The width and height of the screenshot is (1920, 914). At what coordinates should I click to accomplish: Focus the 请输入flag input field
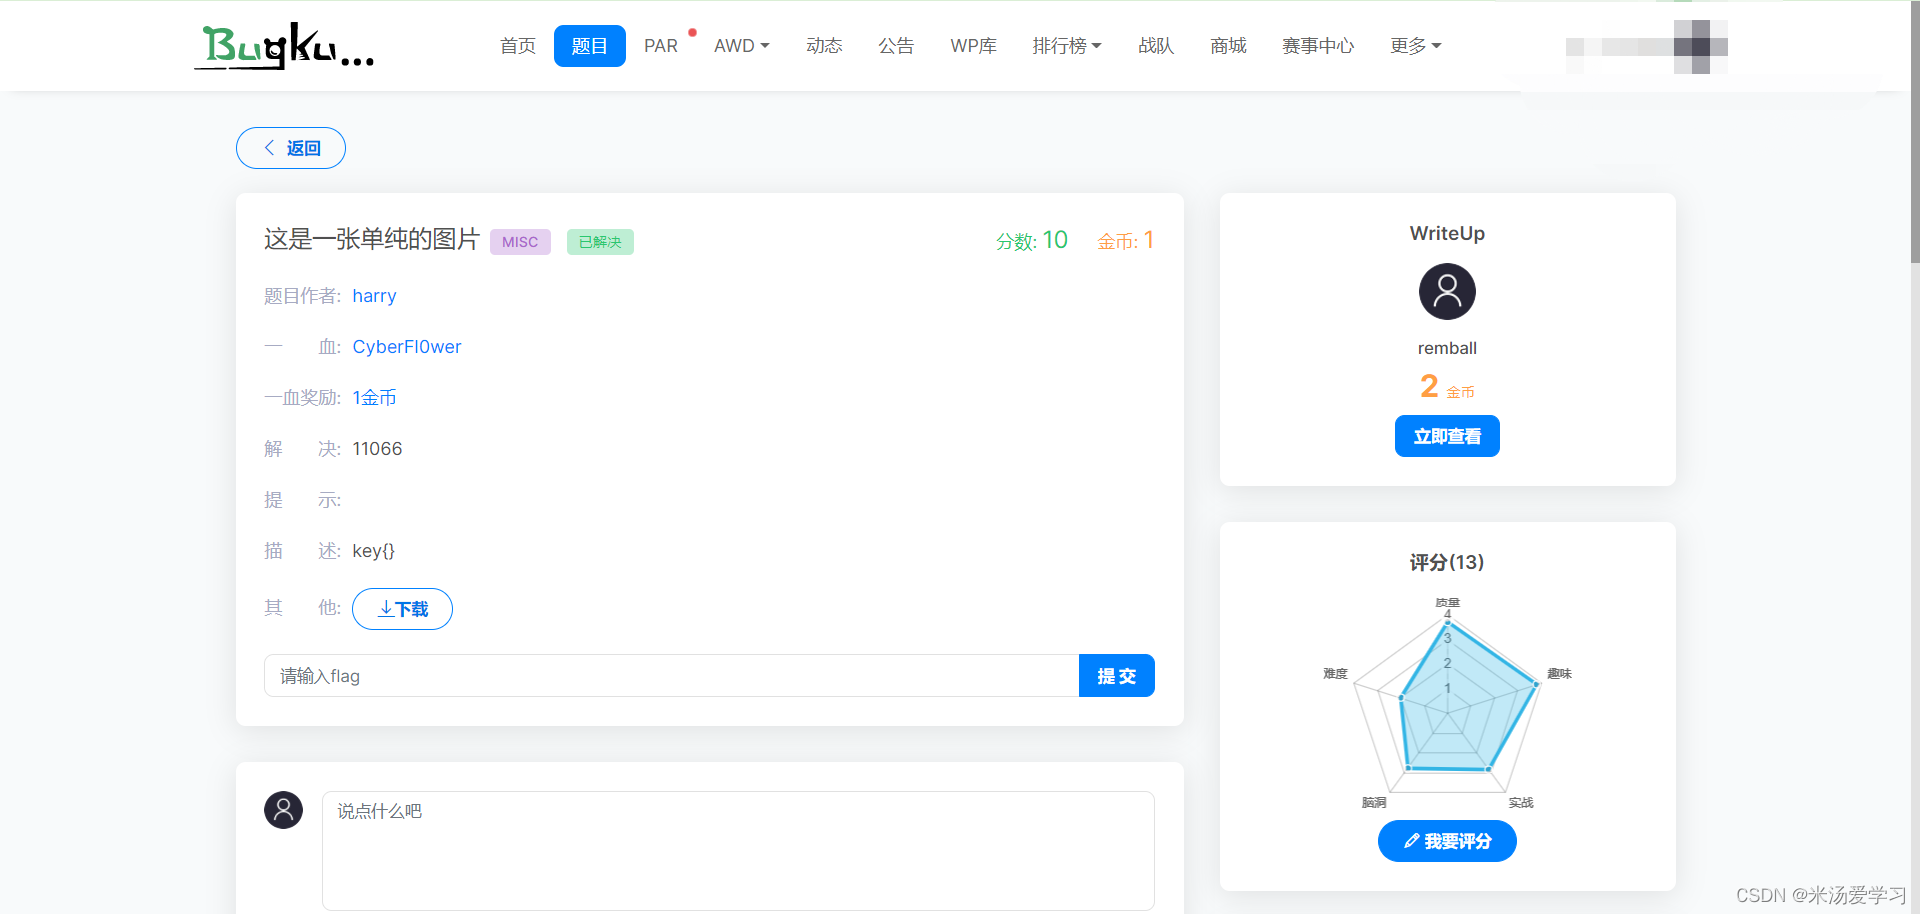[672, 676]
